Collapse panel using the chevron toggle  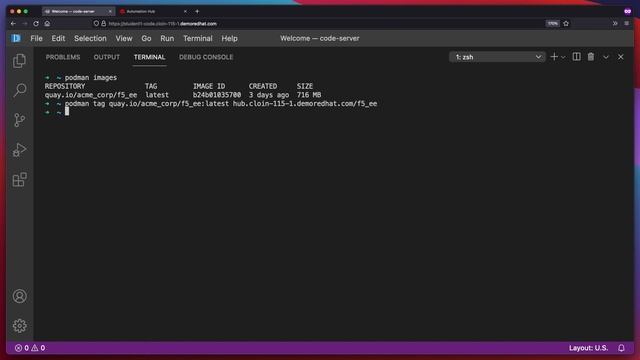(606, 57)
